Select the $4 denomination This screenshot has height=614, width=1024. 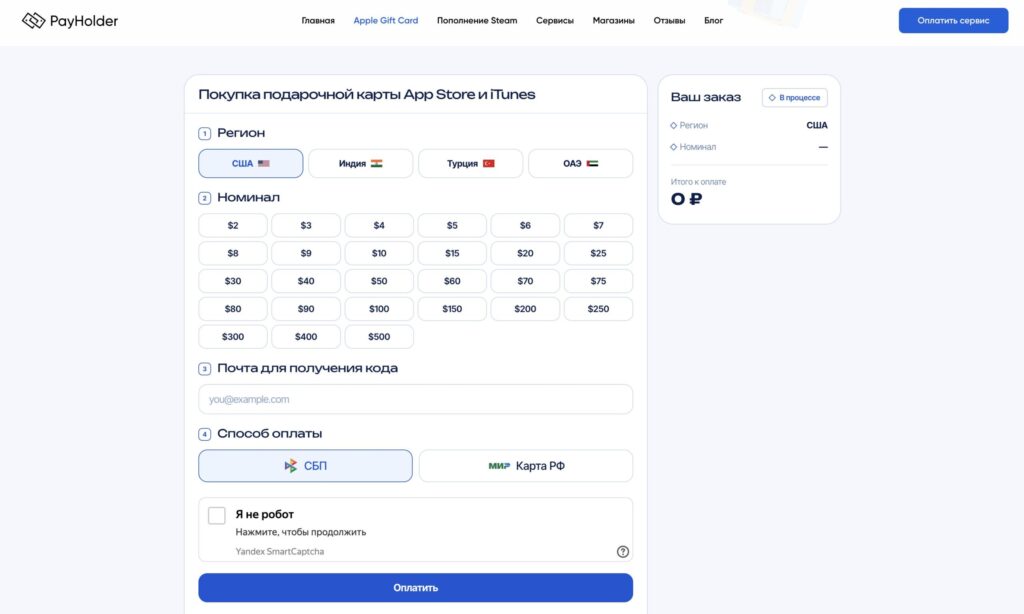point(379,225)
